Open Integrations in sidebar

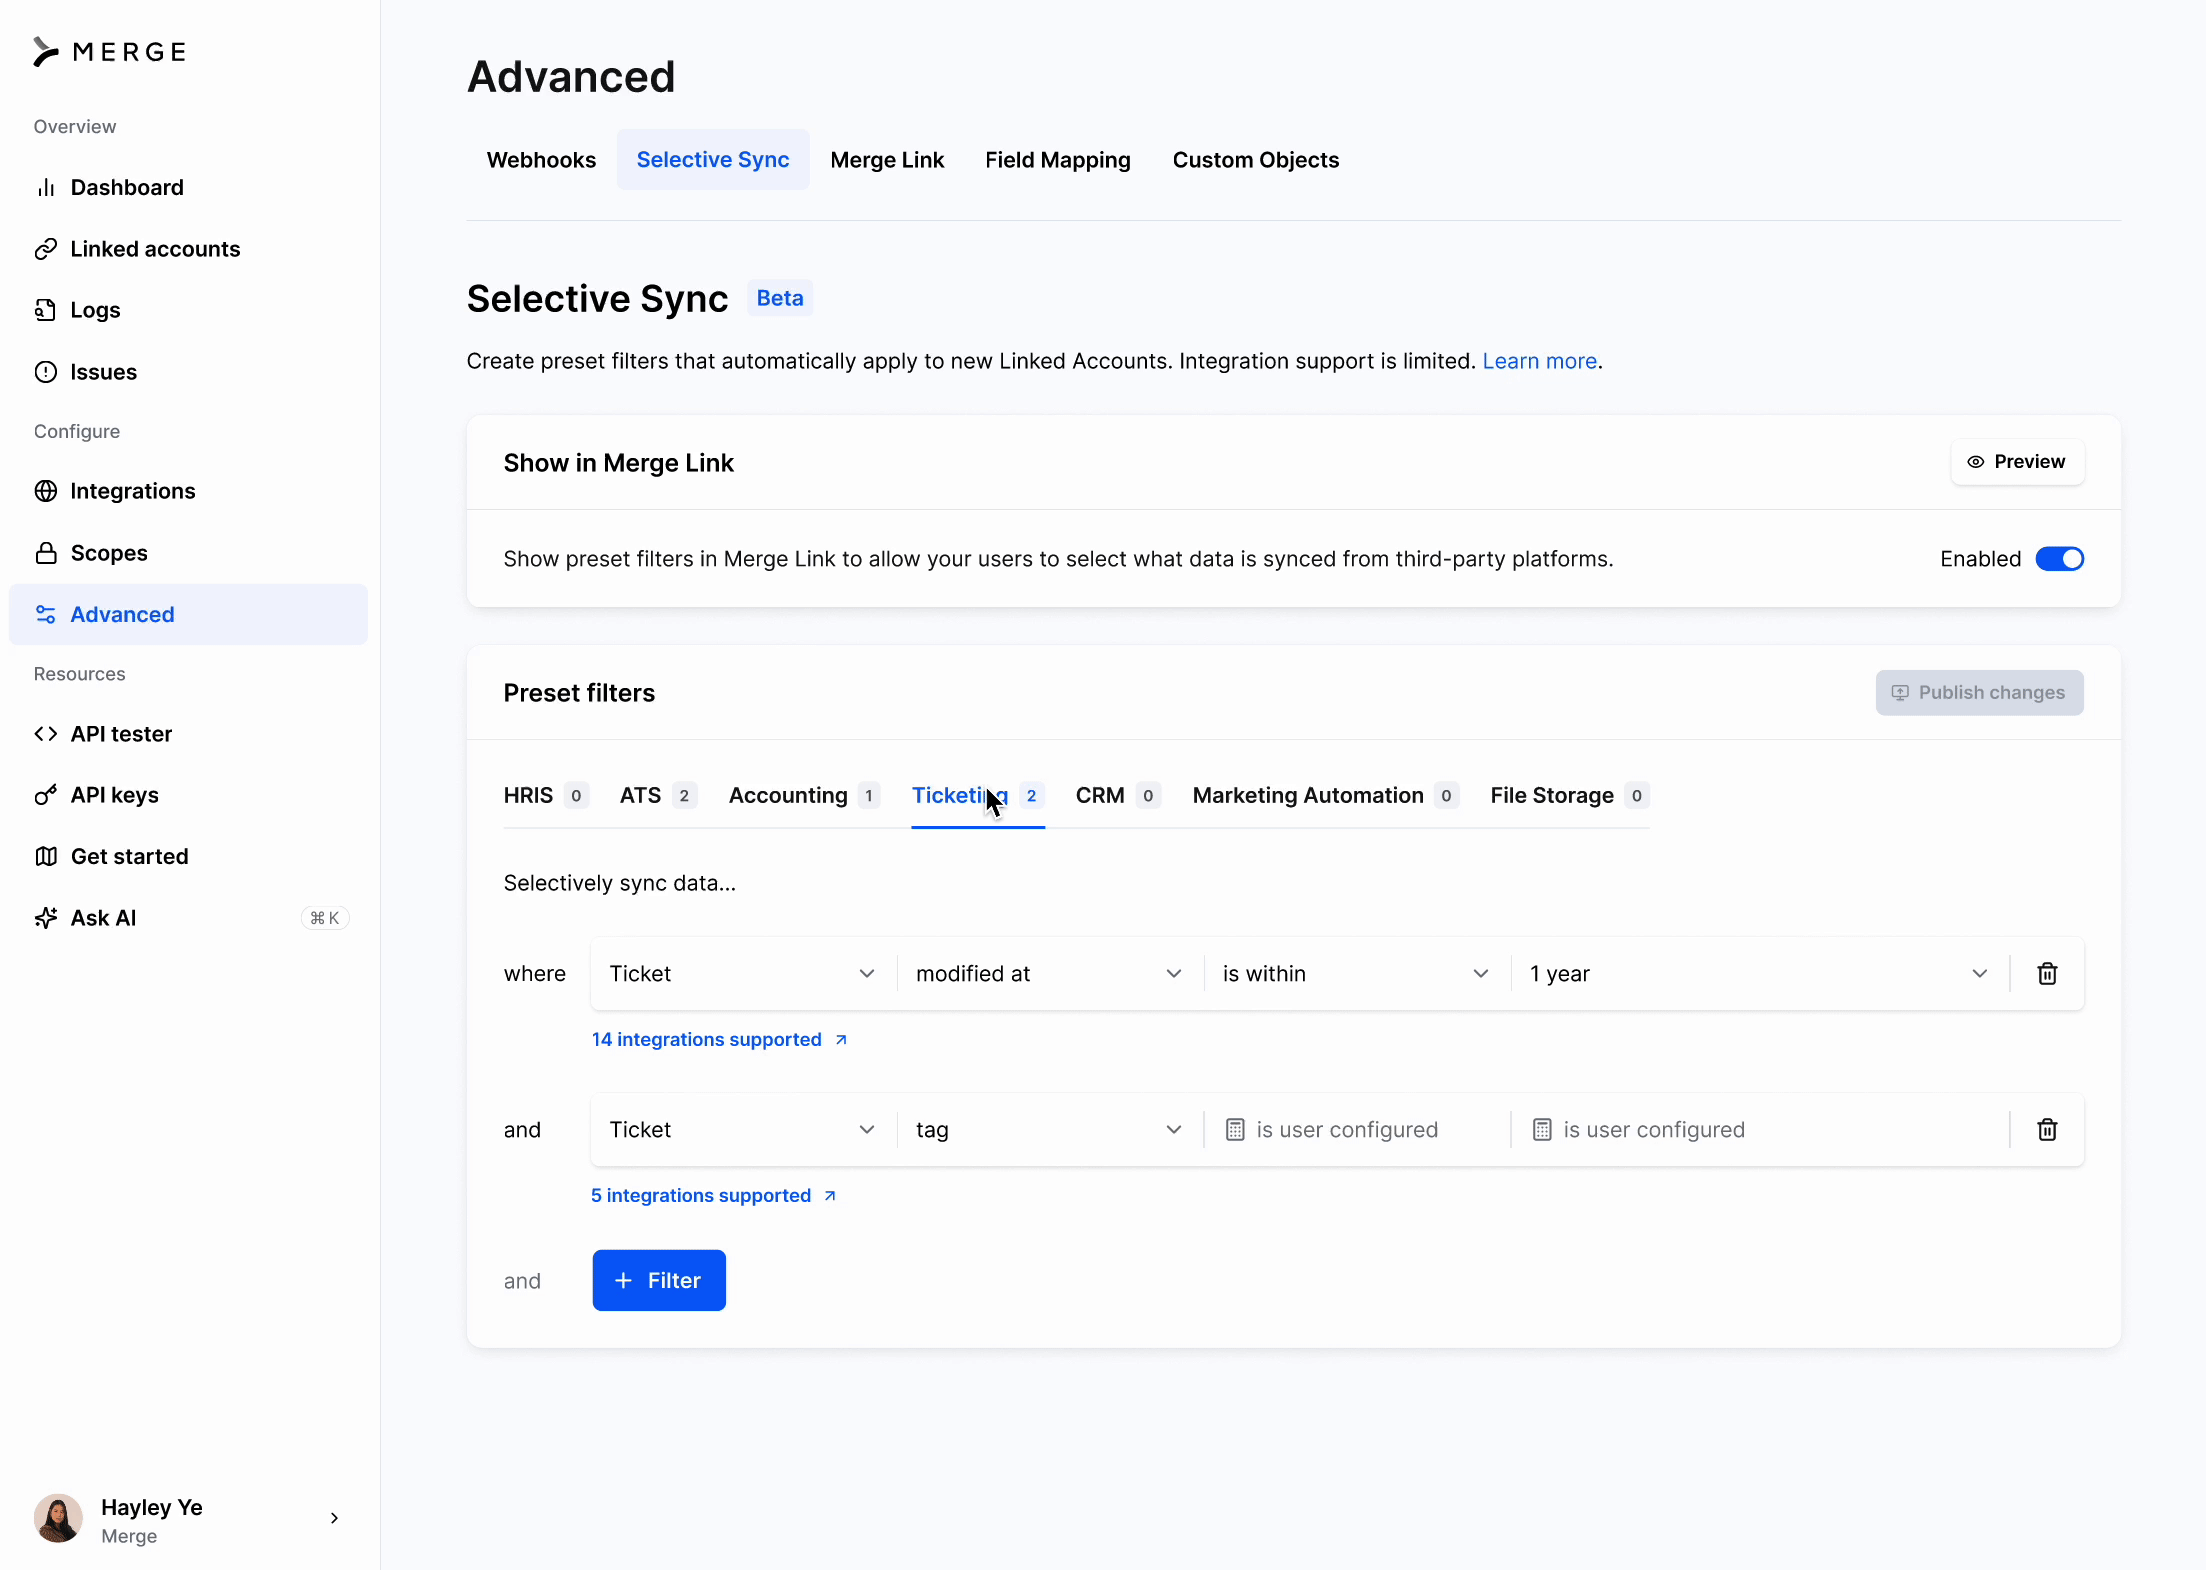(x=188, y=491)
